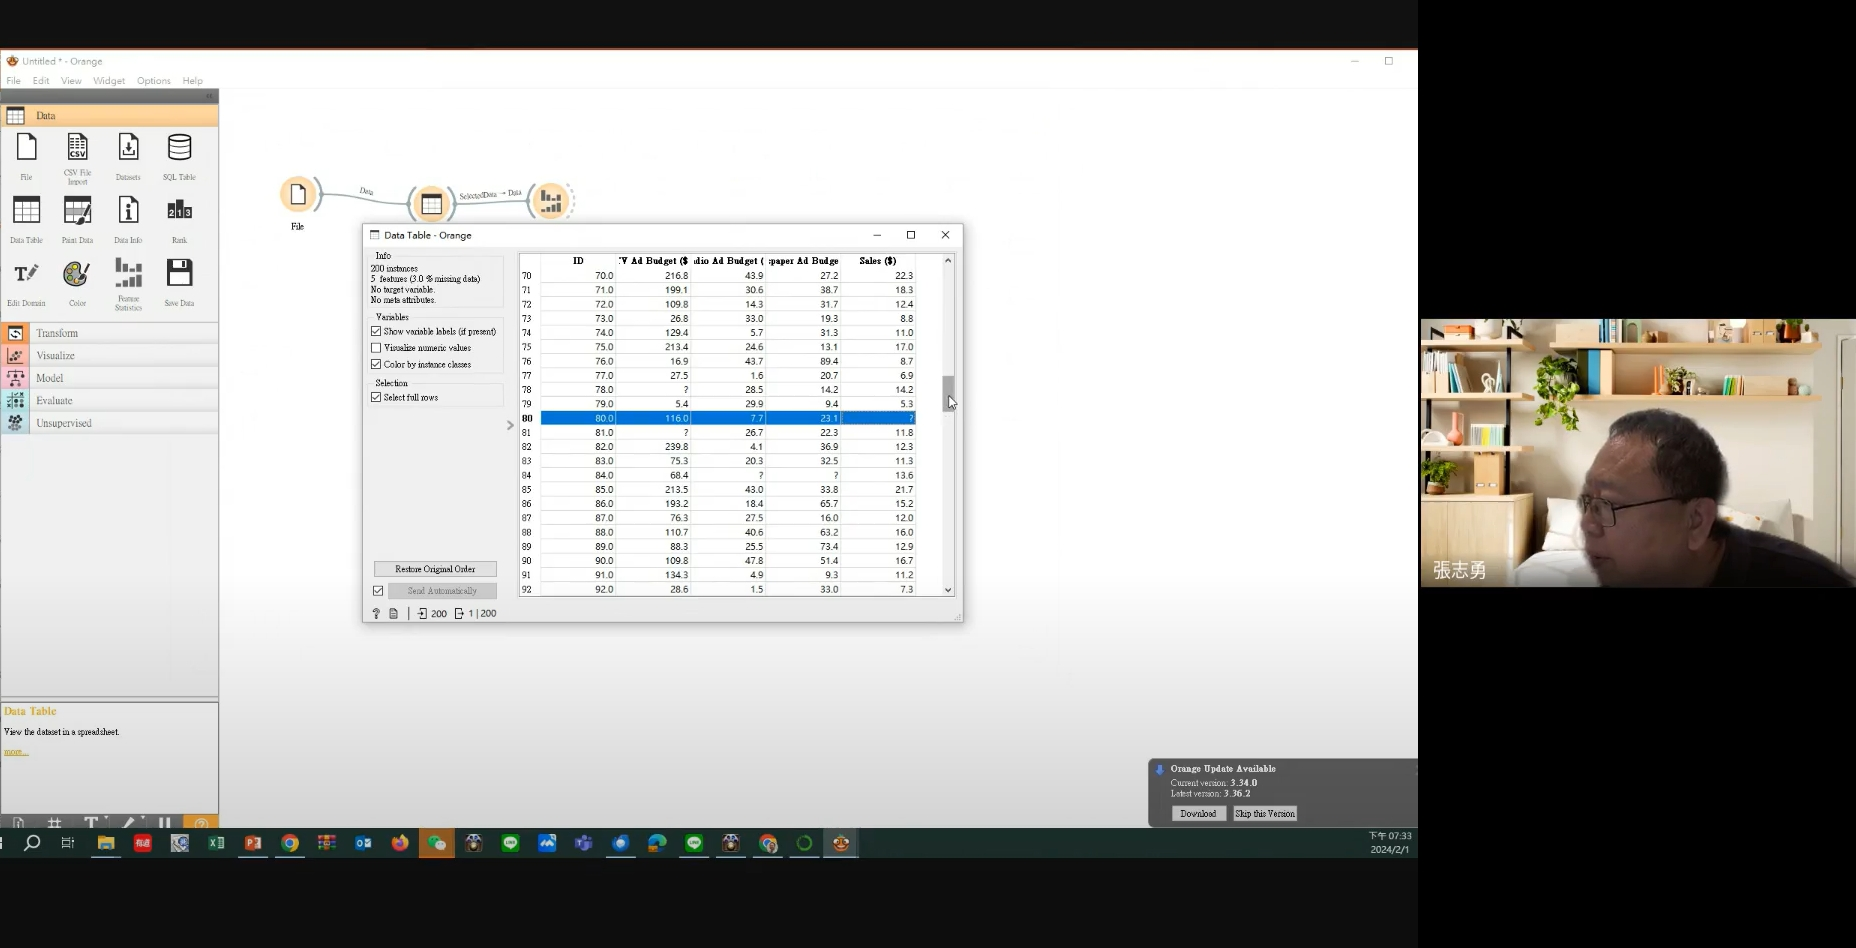Image resolution: width=1856 pixels, height=948 pixels.
Task: Open the Options menu
Action: pyautogui.click(x=153, y=81)
